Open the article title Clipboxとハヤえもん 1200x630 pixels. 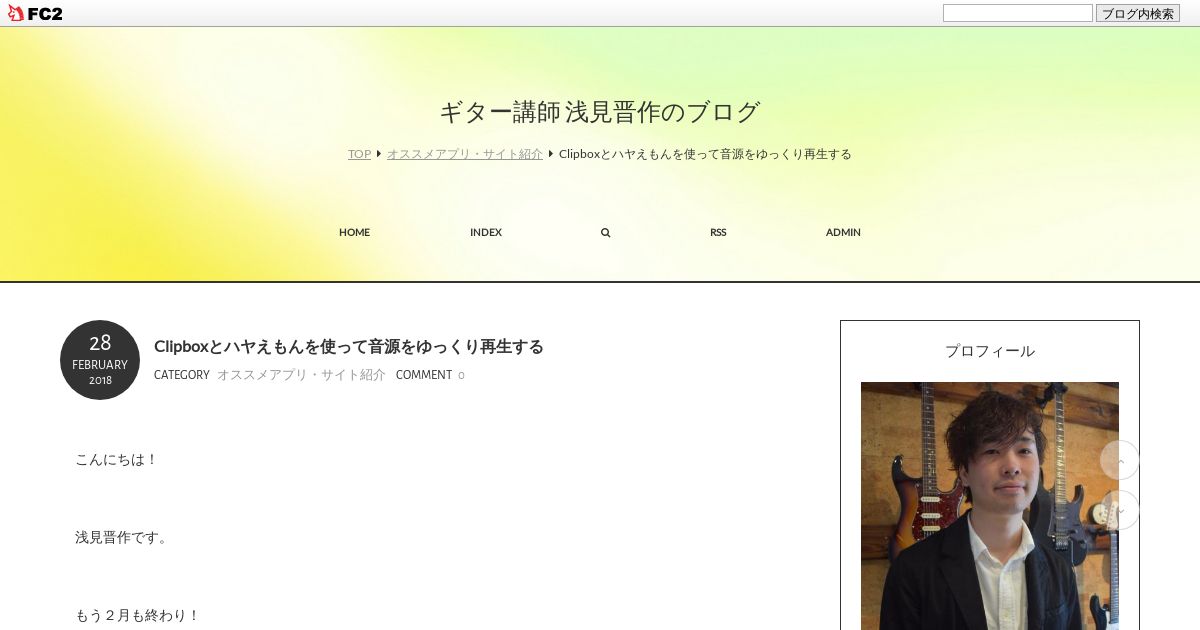click(x=349, y=347)
